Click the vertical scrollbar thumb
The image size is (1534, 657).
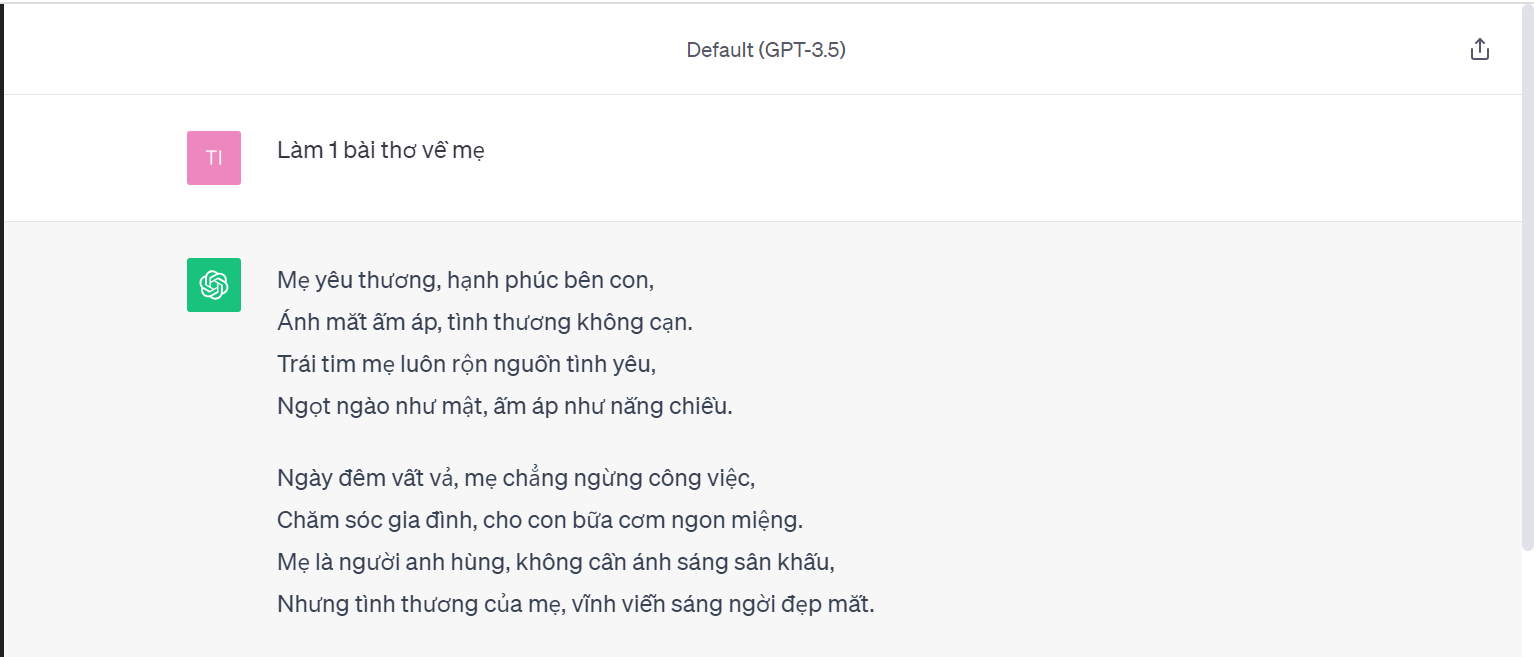pyautogui.click(x=1527, y=277)
